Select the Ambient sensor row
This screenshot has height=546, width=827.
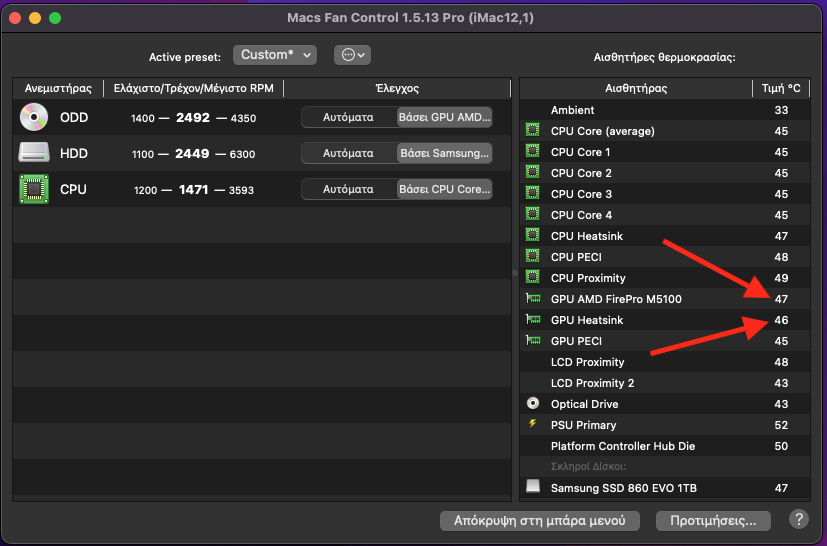pos(665,110)
